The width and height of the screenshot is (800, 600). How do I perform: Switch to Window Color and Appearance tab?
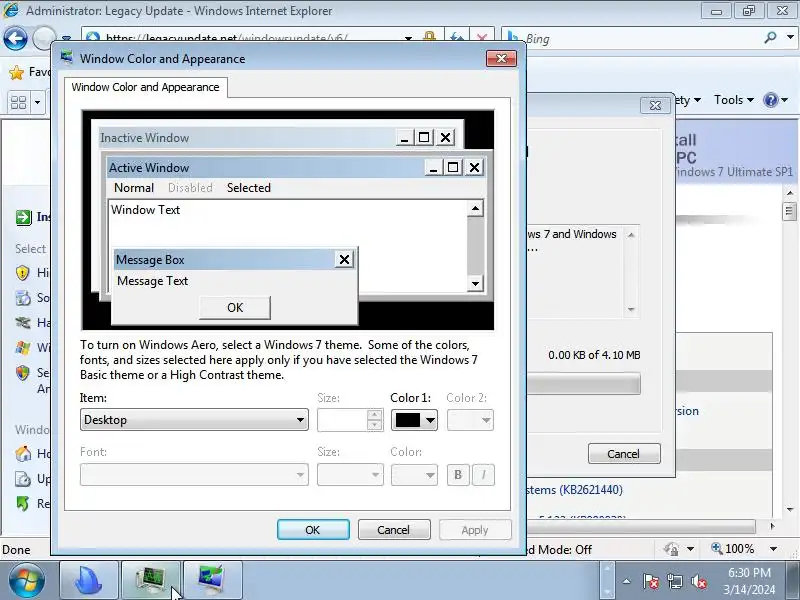pos(145,87)
